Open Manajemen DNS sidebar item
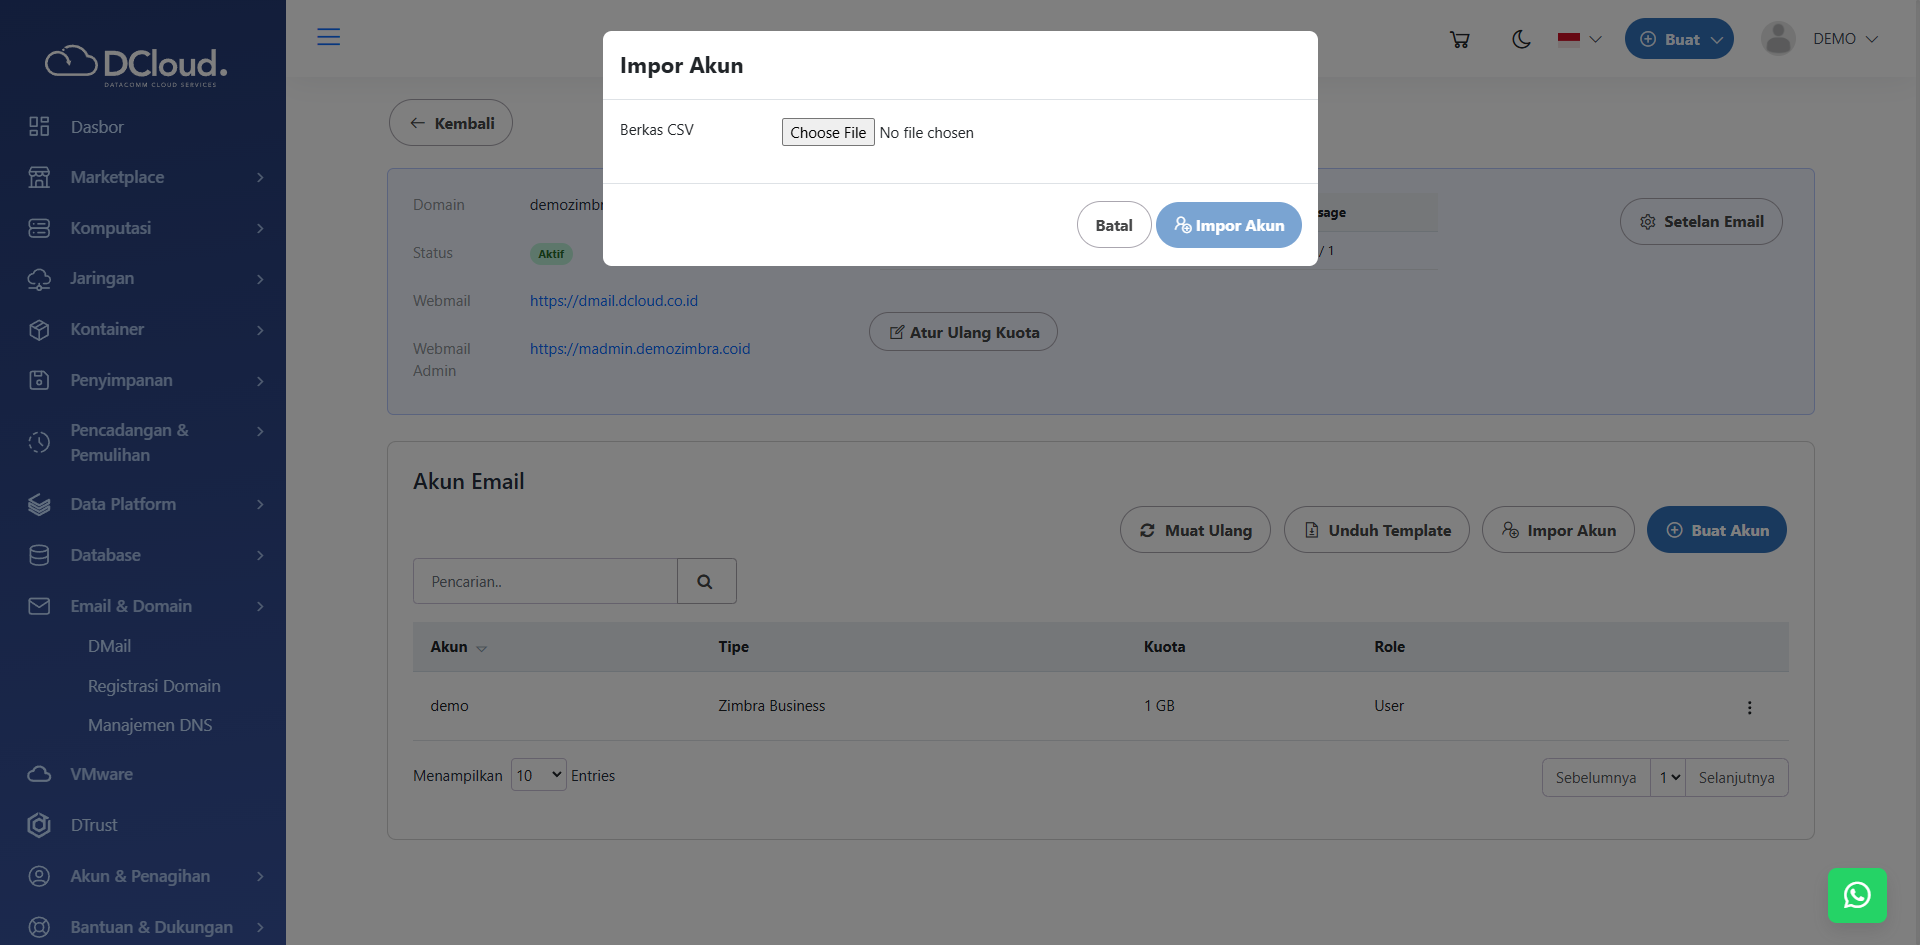 [x=150, y=725]
